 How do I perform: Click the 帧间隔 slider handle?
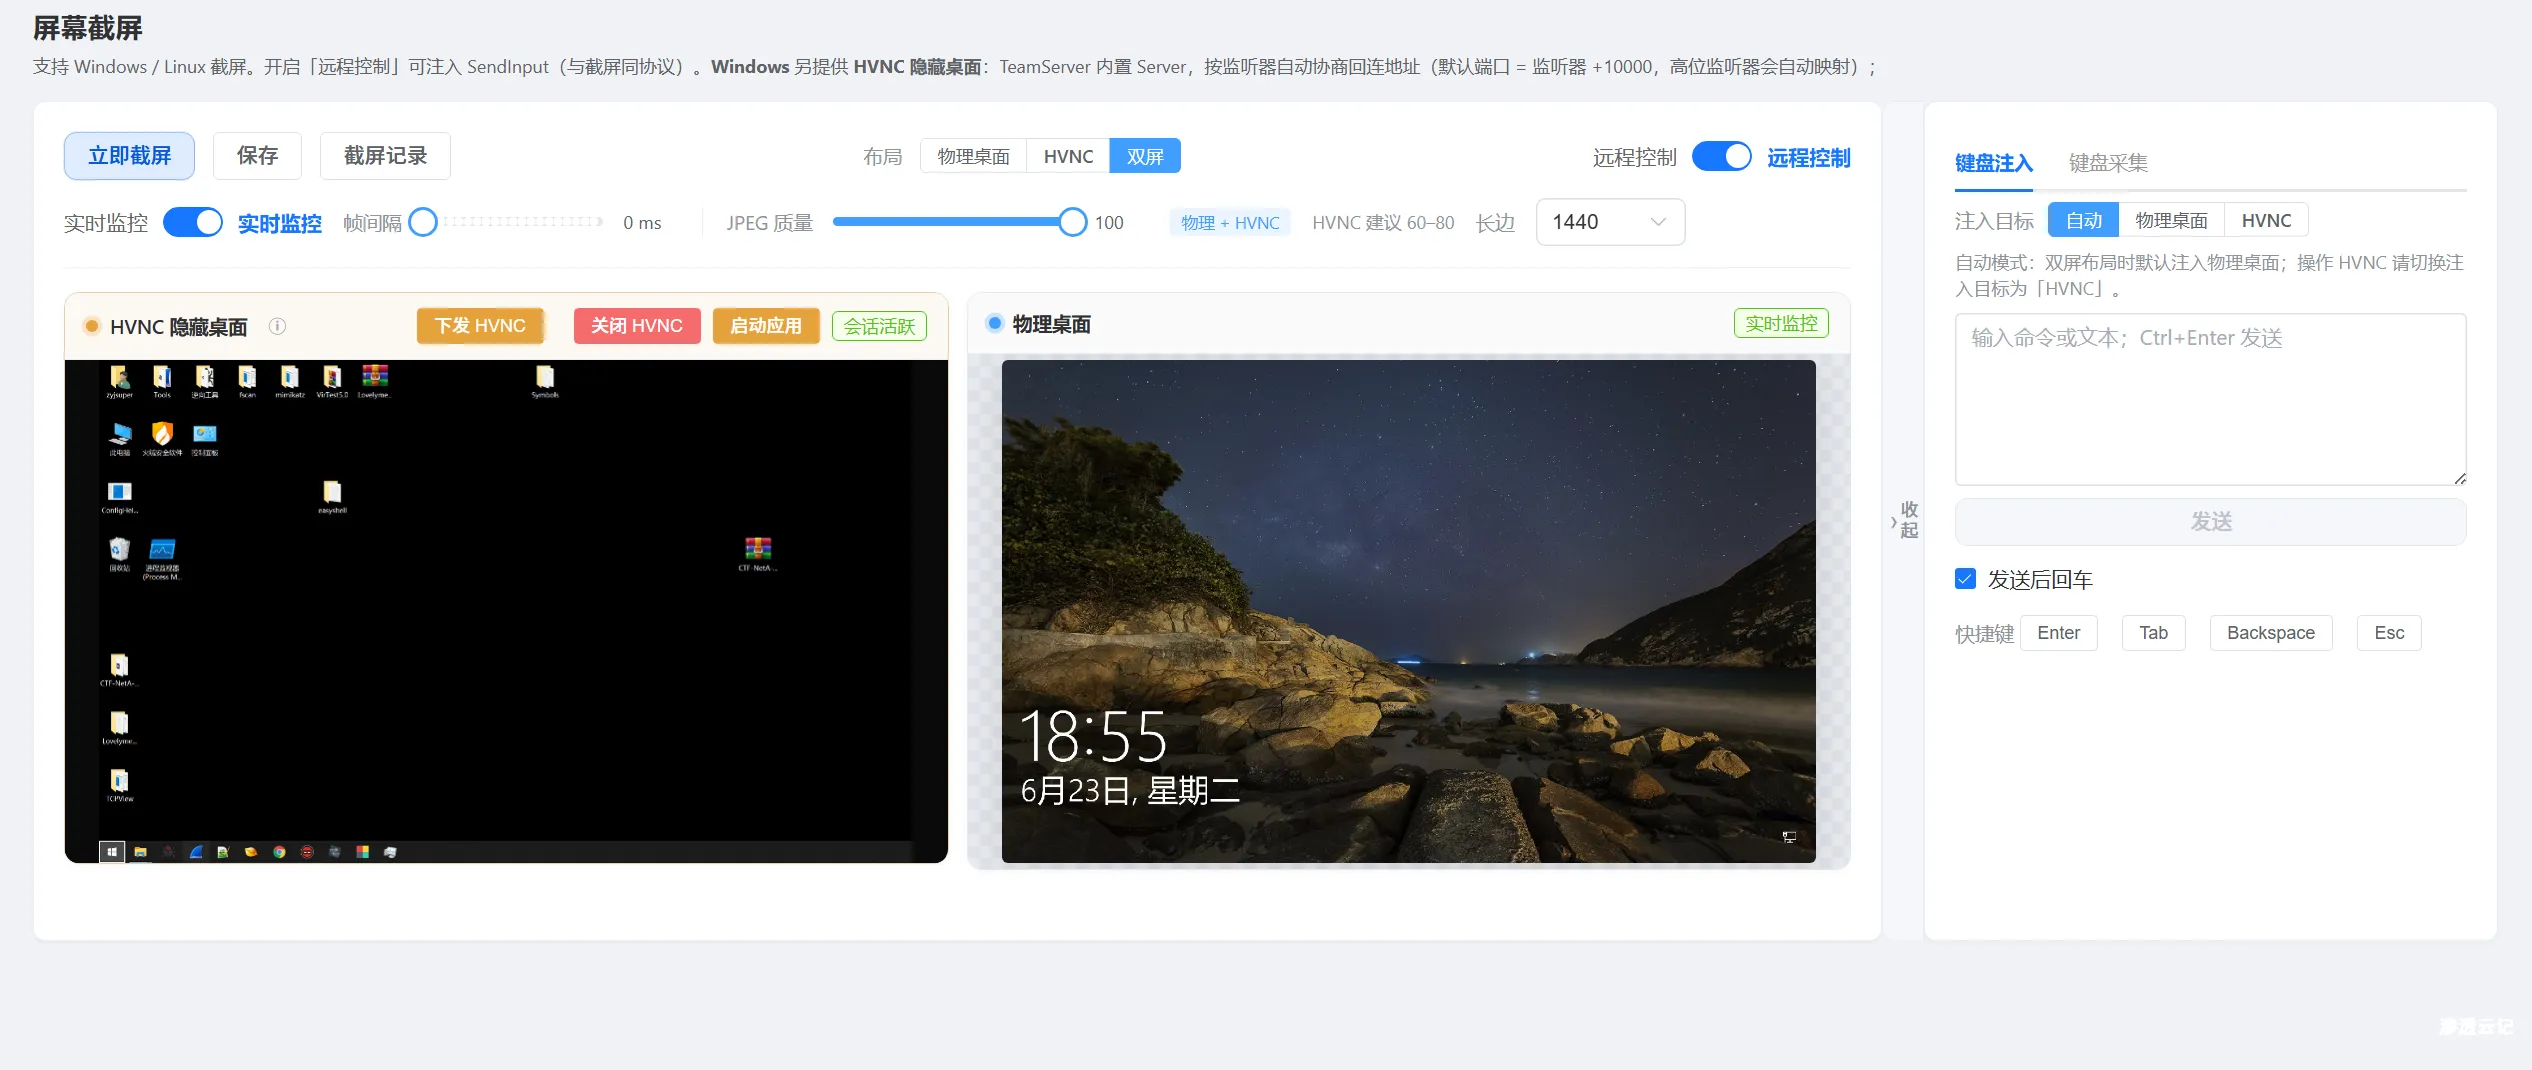pos(423,222)
